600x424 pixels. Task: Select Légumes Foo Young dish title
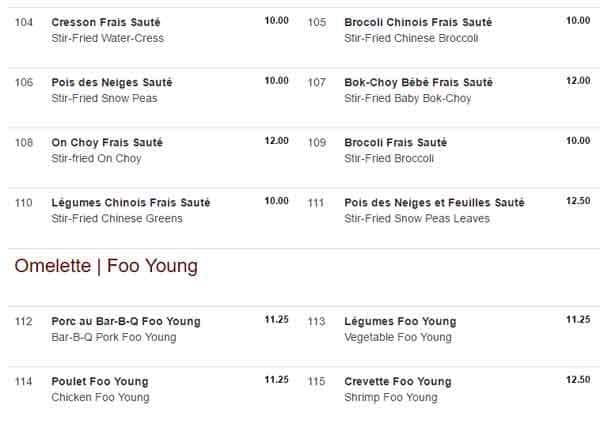pos(400,321)
